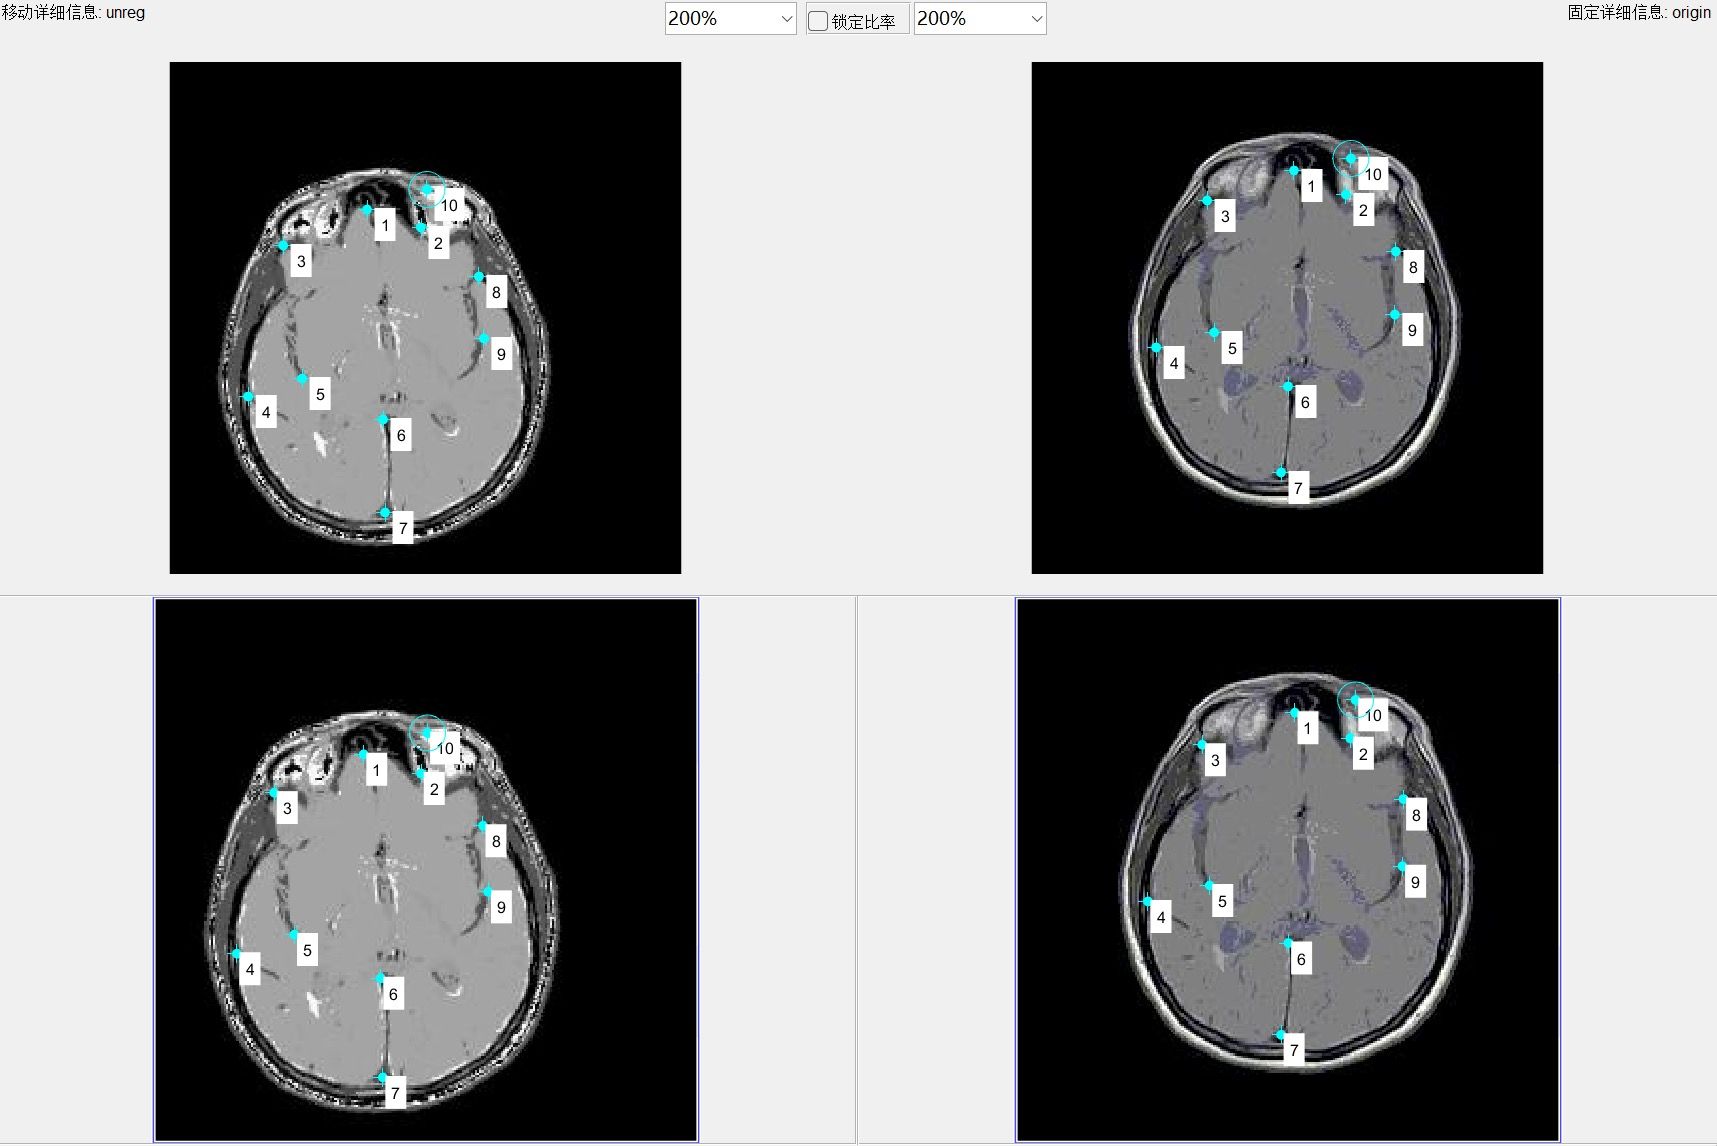Select control point 1 in unreg detail view

coord(367,210)
